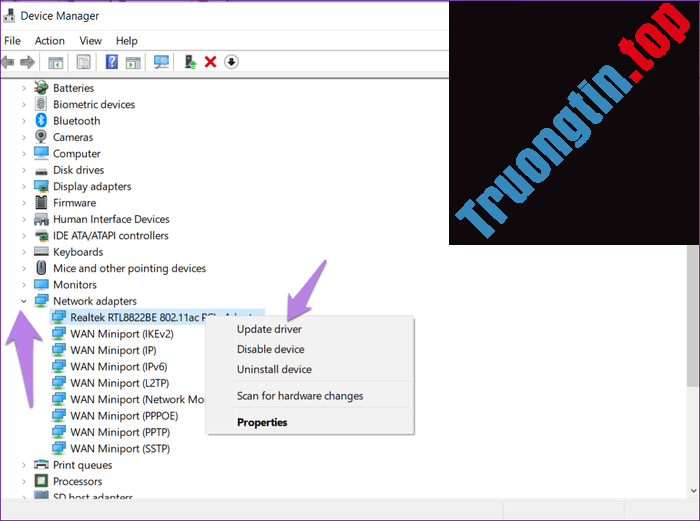Click the Print queues printer icon
Screen dimensions: 700x521
pos(41,465)
